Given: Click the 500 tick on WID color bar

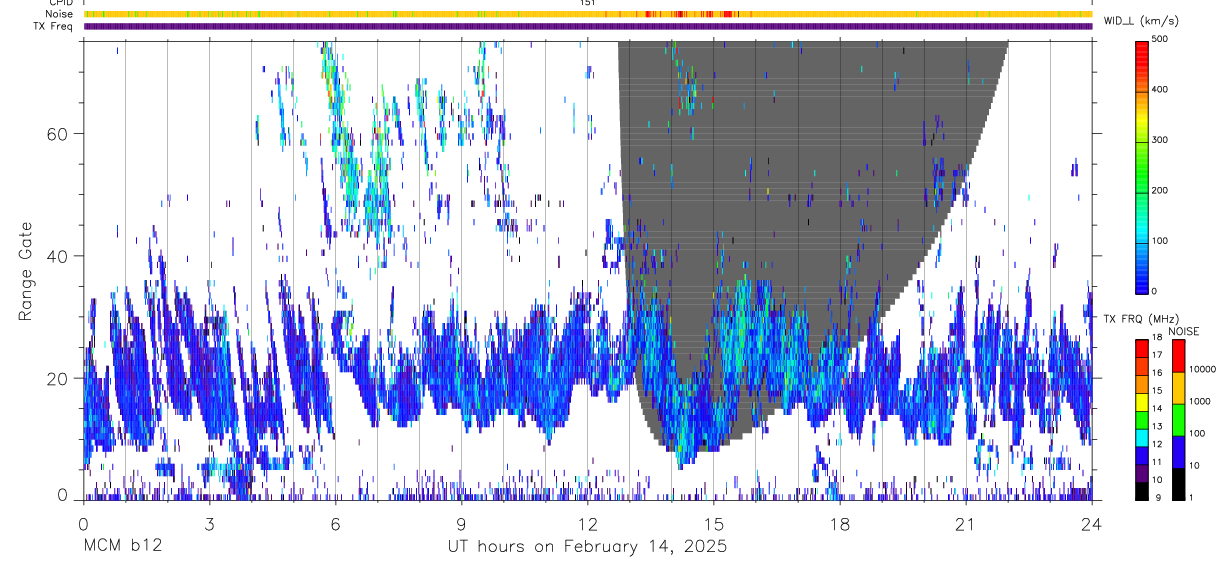Looking at the screenshot, I should (x=1159, y=39).
